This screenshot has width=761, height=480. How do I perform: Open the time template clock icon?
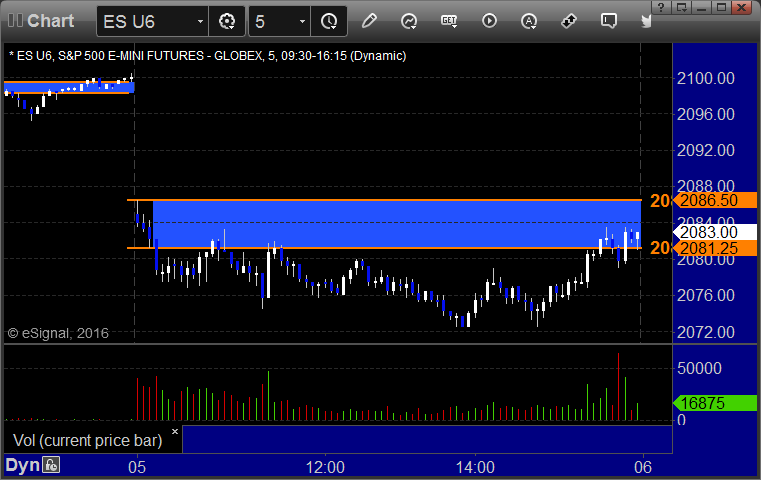[x=329, y=21]
